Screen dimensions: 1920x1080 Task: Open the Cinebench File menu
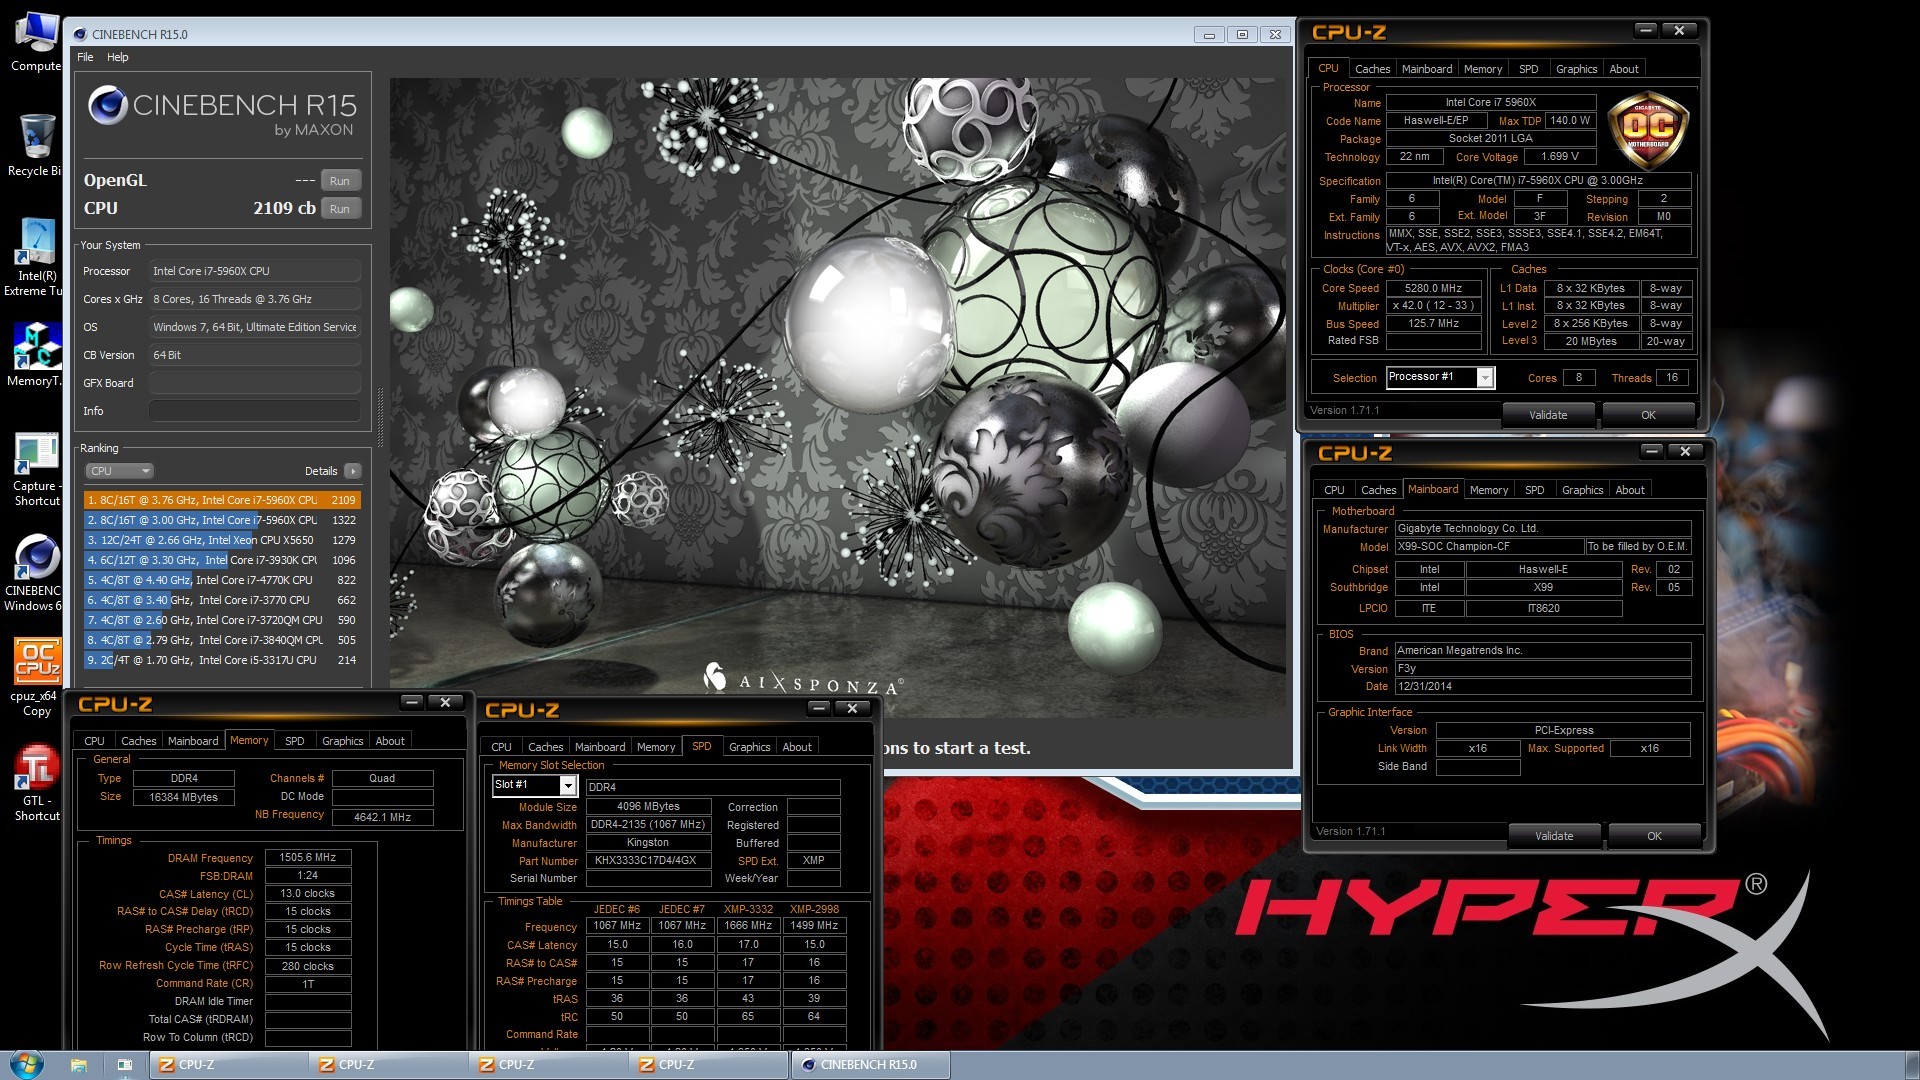[85, 57]
